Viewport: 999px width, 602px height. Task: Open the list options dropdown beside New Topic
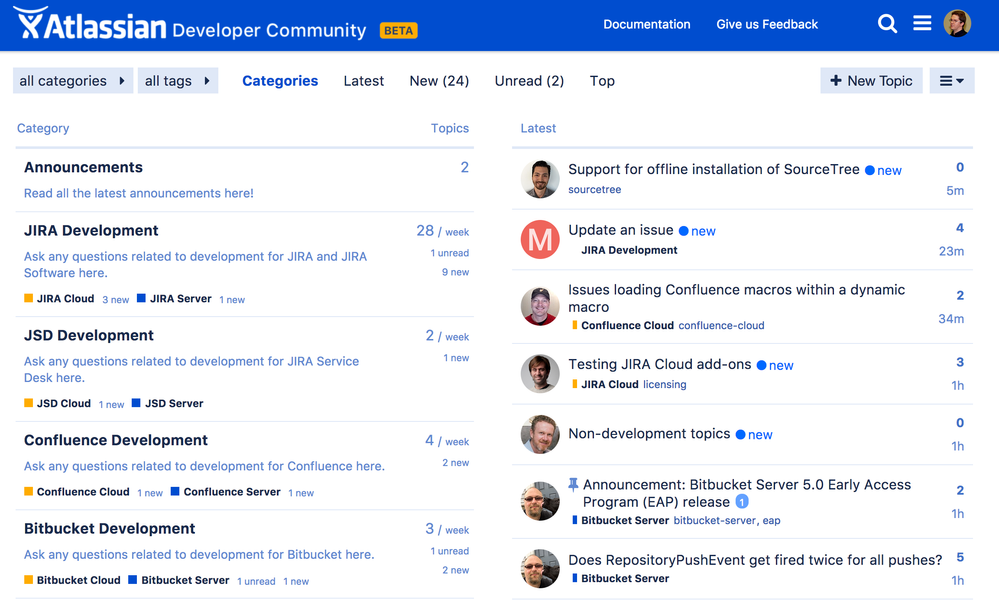(951, 81)
